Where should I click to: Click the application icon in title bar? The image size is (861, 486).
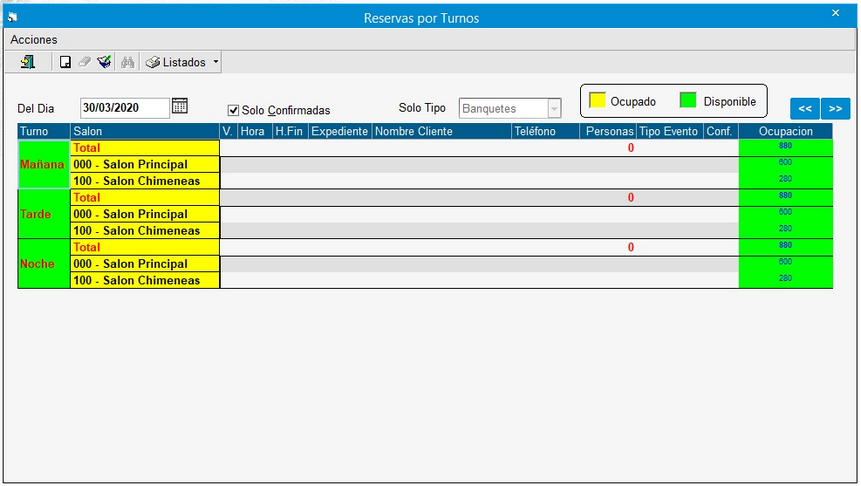(12, 17)
